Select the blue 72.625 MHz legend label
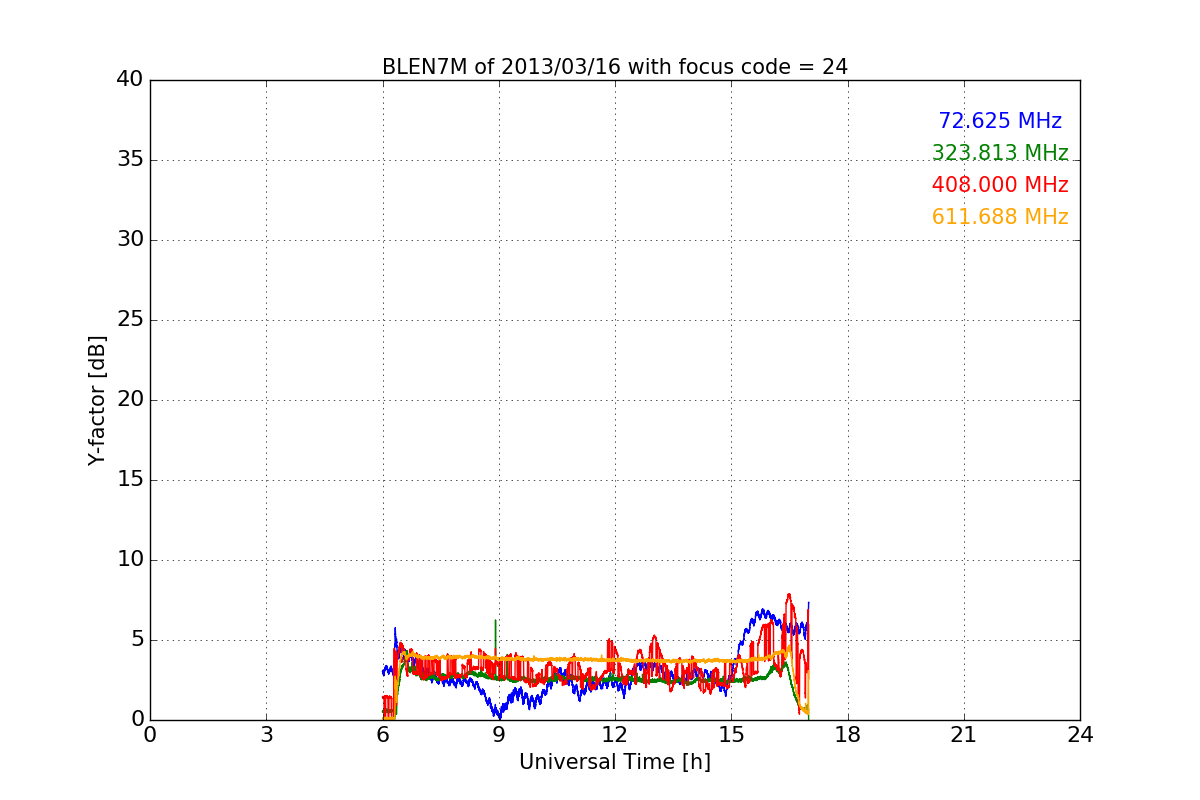The height and width of the screenshot is (800, 1200). point(1000,121)
